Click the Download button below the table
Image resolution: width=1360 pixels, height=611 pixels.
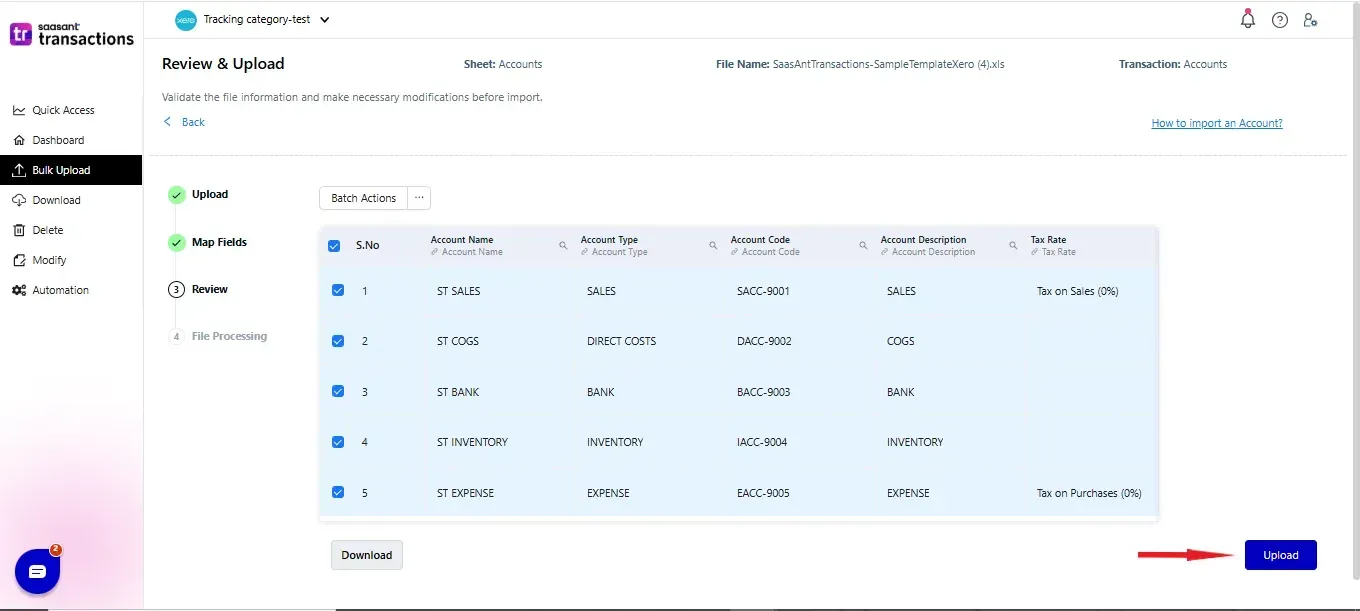[x=367, y=555]
